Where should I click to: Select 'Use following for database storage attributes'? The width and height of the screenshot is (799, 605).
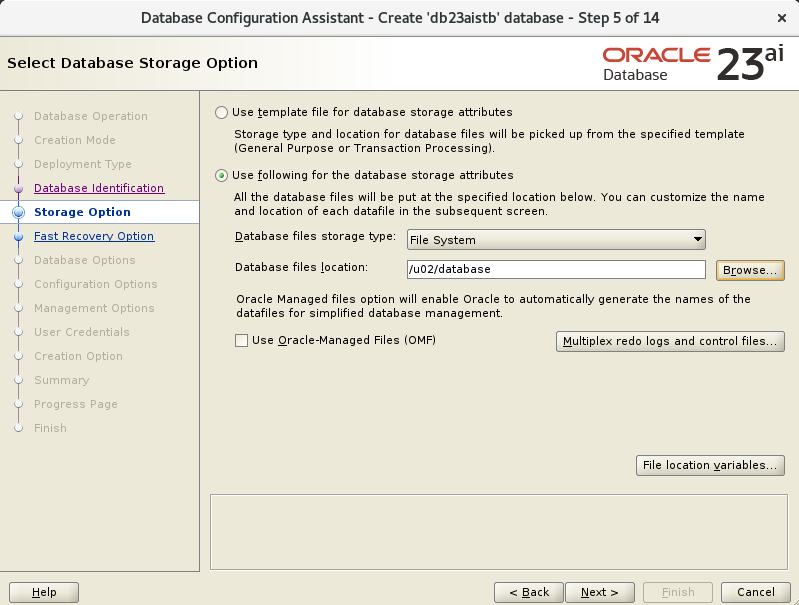click(x=221, y=176)
